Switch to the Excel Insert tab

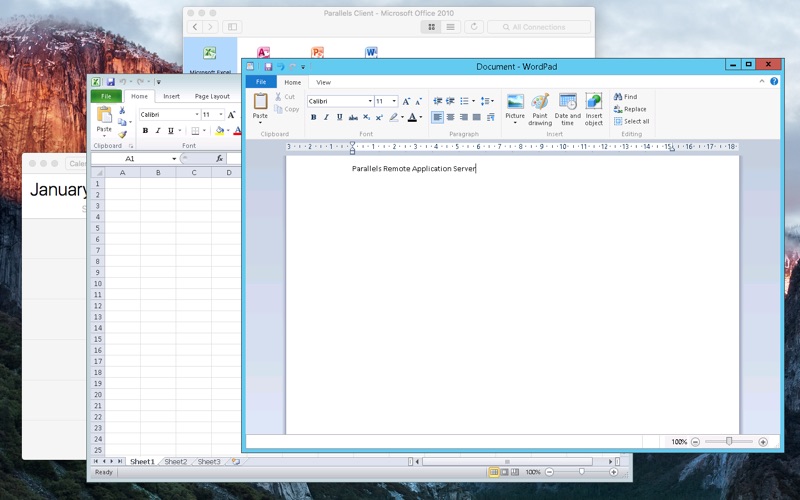coord(171,96)
